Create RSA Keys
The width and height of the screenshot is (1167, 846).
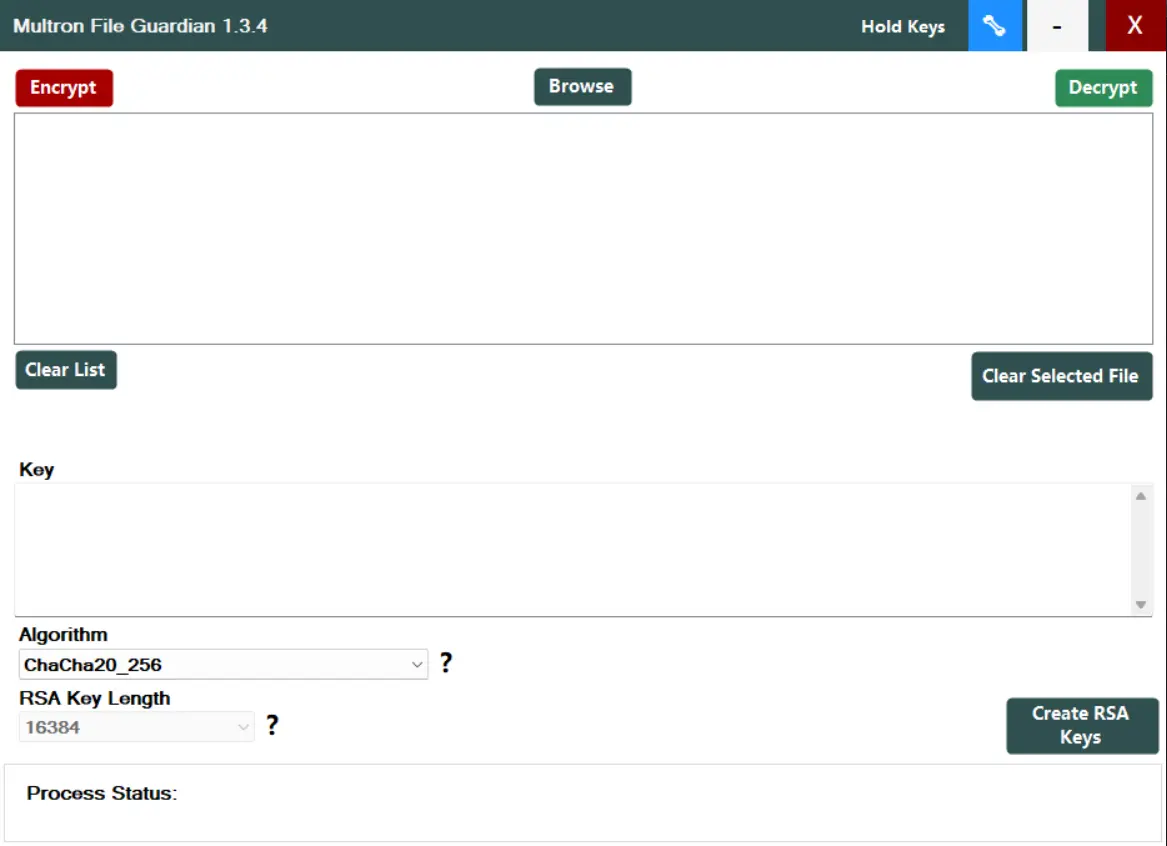tap(1081, 725)
